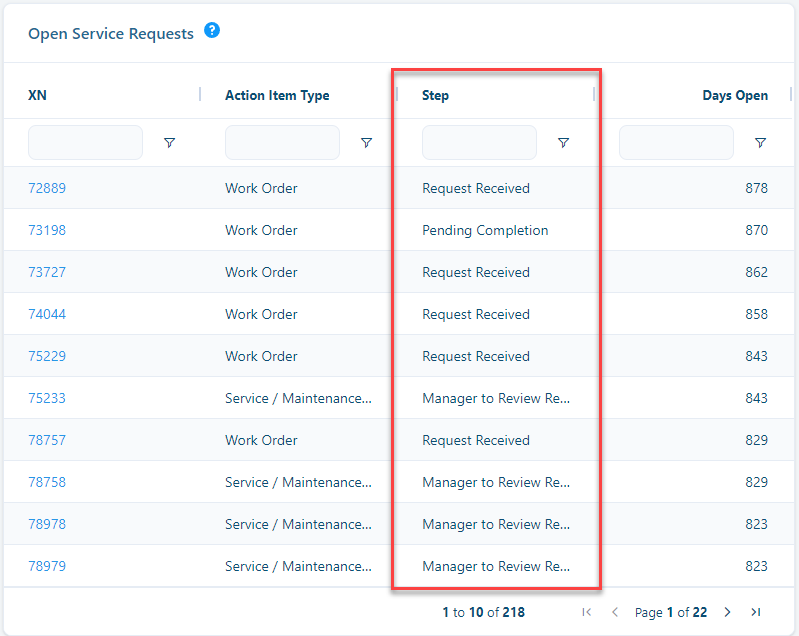Viewport: 799px width, 636px height.
Task: Open the Days Open filter icon
Action: coord(760,143)
